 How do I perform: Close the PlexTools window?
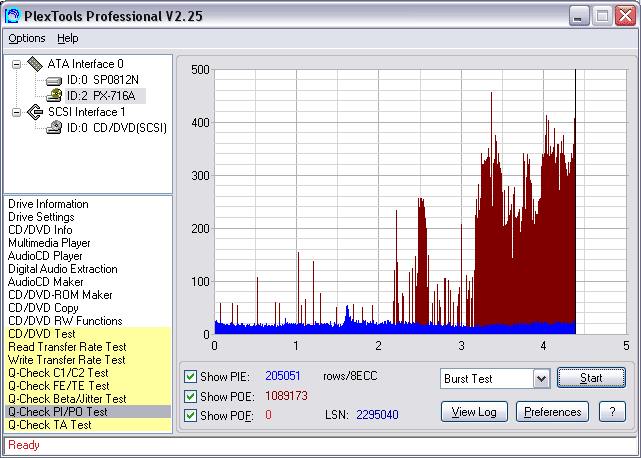(x=626, y=16)
